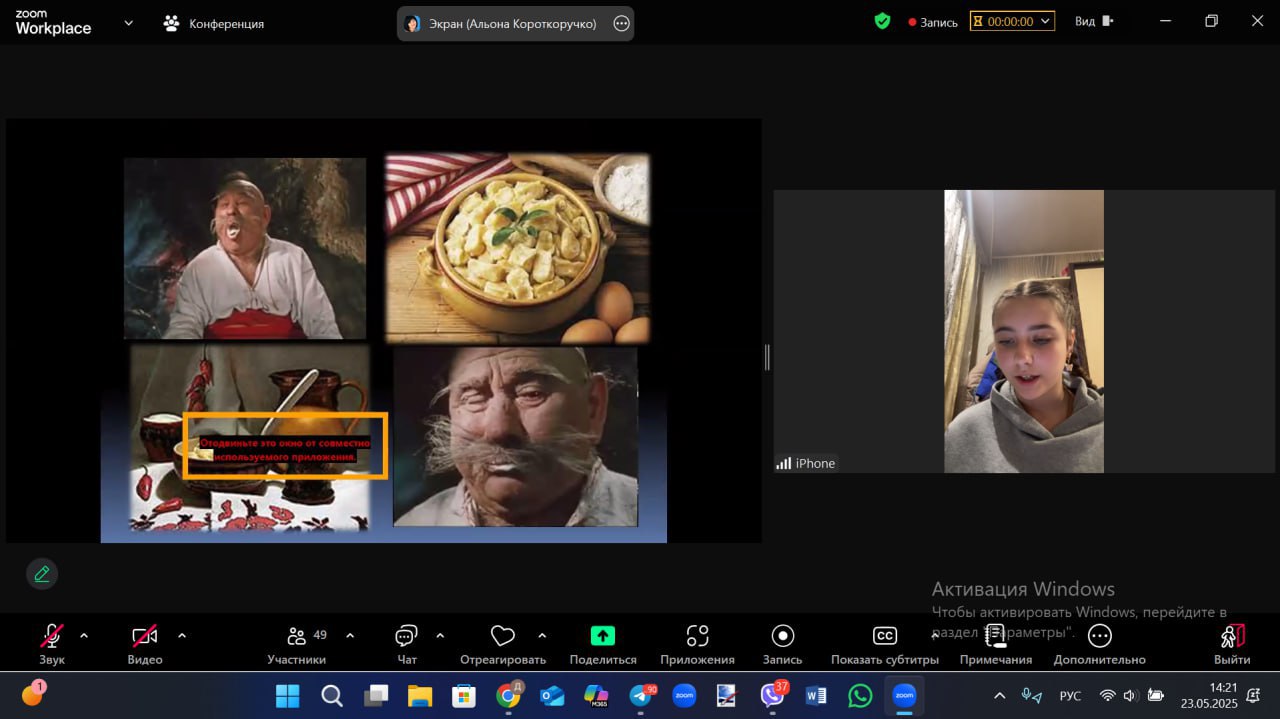1280x719 pixels.
Task: Click the active Zoom meeting taskbar icon
Action: (x=904, y=695)
